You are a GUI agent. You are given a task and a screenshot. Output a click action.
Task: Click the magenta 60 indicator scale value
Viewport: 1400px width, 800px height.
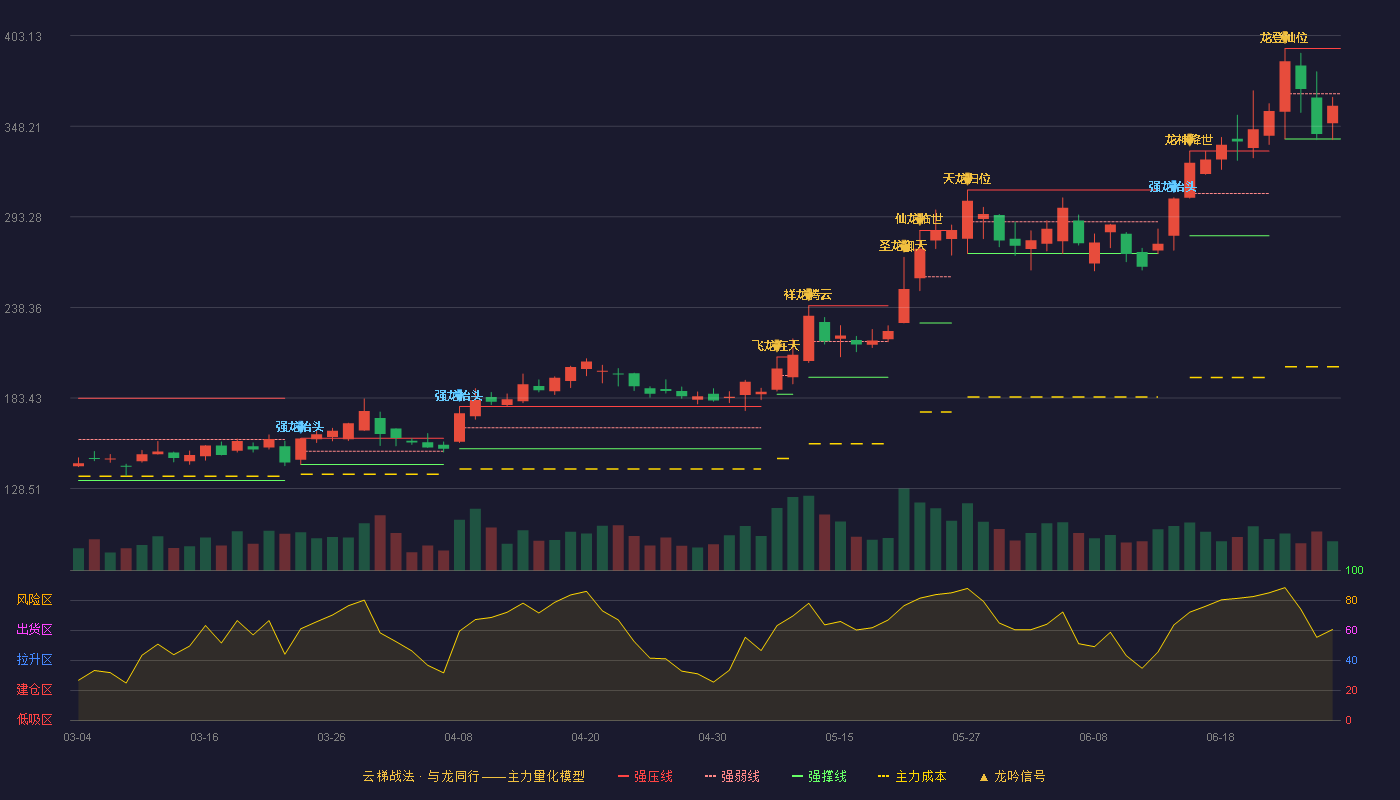pos(1351,631)
